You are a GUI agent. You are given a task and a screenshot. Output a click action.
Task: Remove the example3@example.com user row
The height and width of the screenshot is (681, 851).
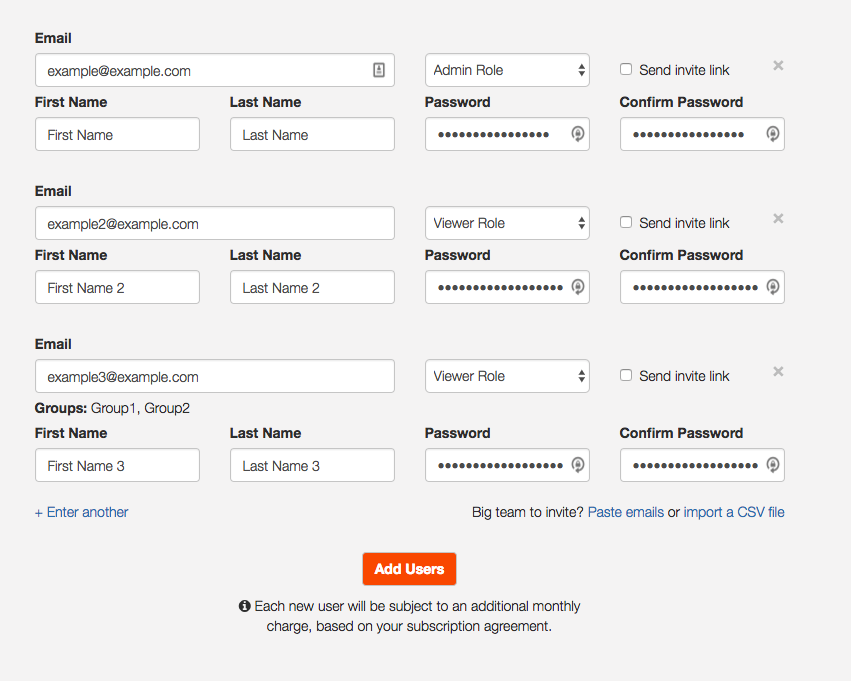tap(778, 372)
